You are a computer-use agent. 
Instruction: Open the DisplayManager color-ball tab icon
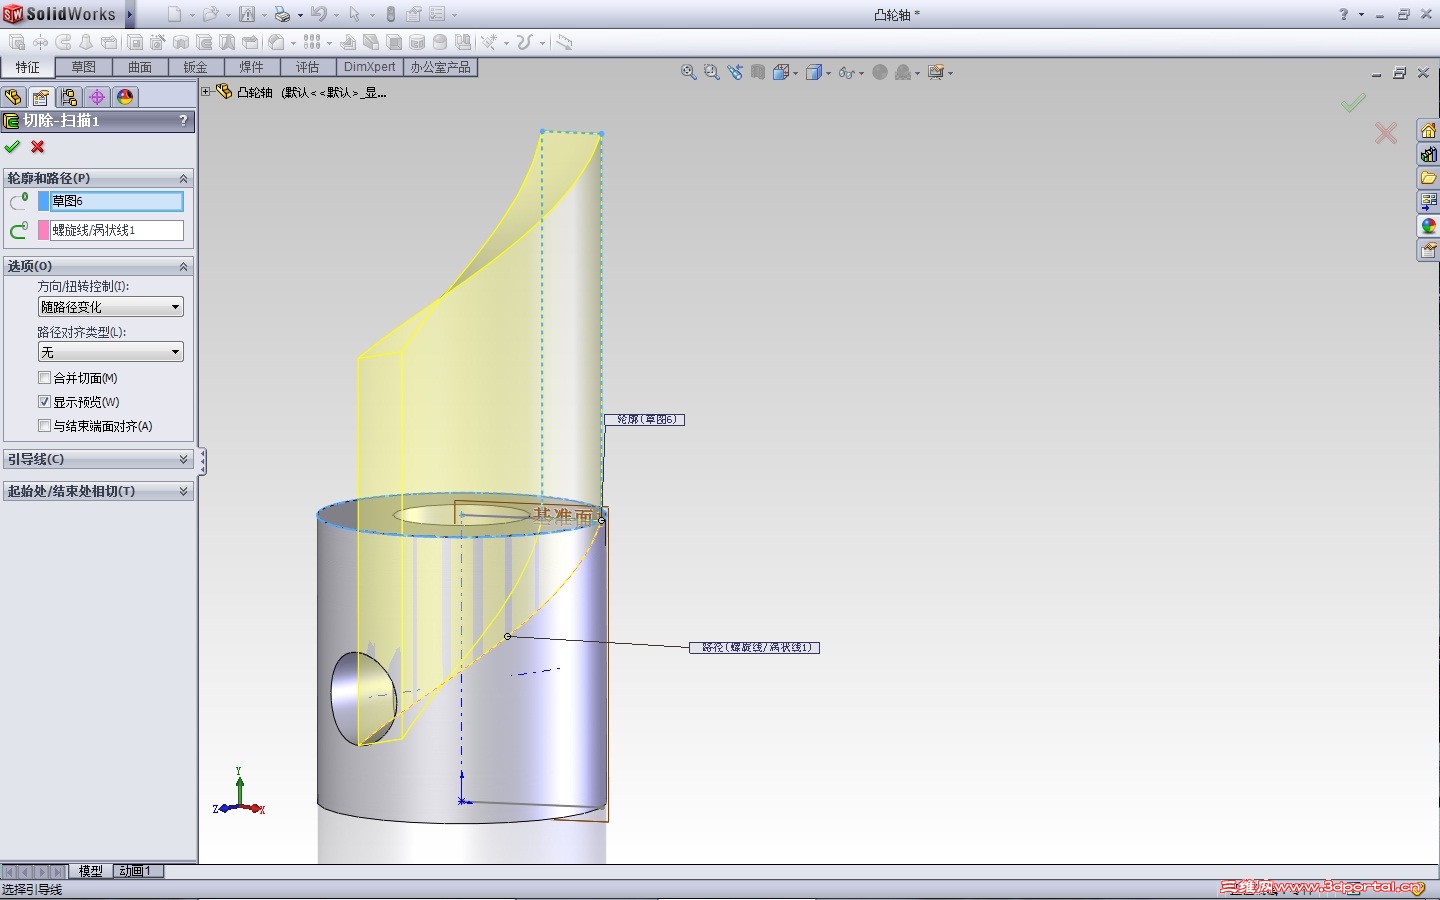coord(125,97)
